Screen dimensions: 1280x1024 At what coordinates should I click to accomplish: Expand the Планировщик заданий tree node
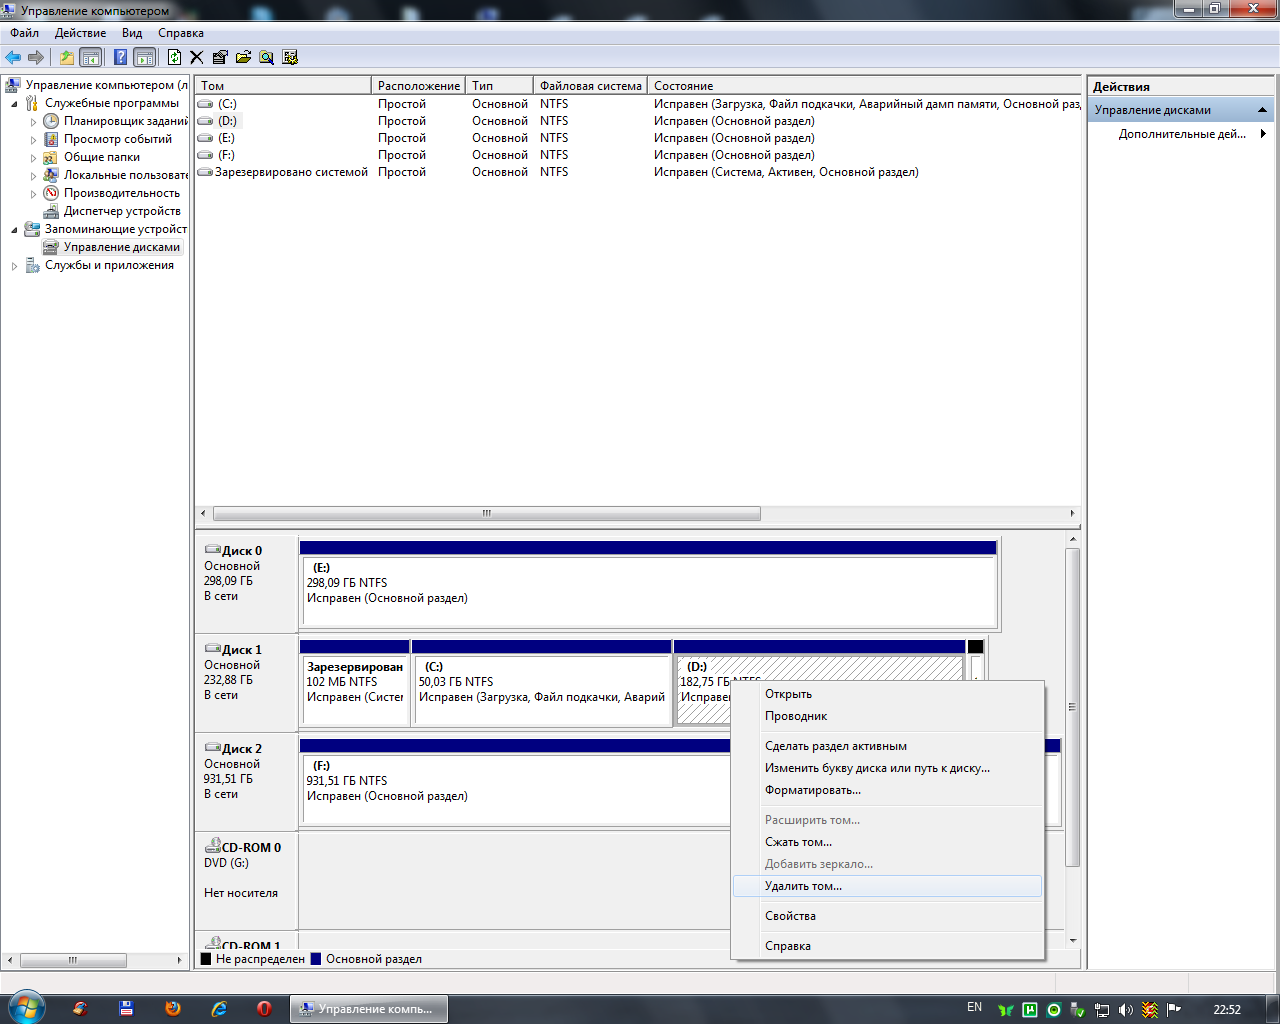pyautogui.click(x=33, y=121)
